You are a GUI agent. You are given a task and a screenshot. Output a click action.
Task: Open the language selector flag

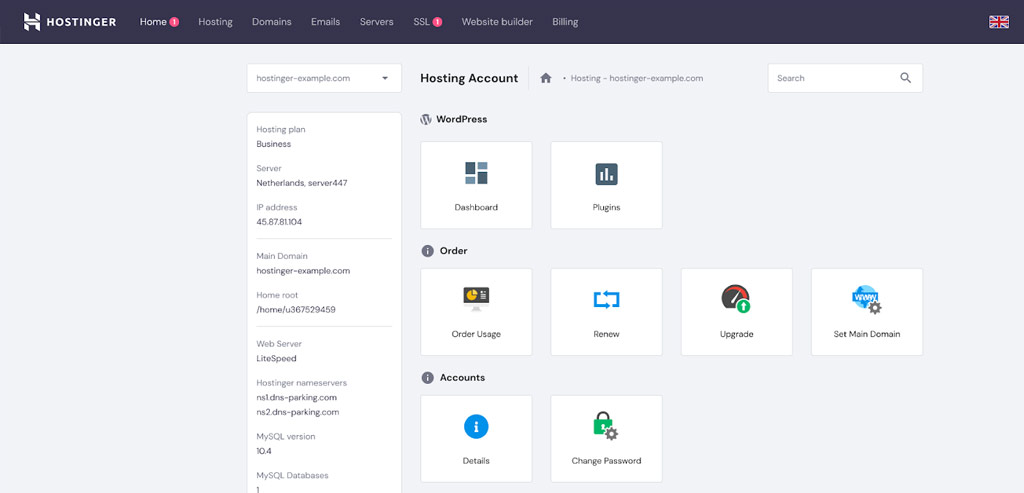[998, 22]
